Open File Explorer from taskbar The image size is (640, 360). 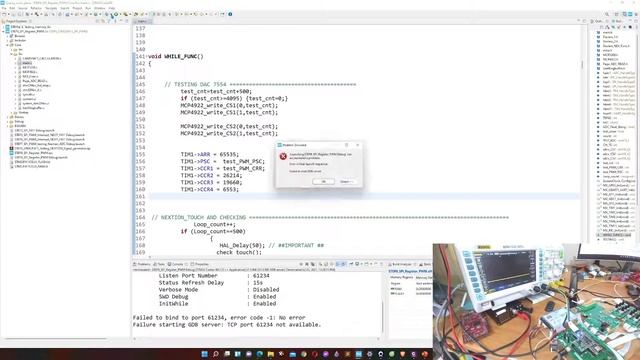(271, 354)
